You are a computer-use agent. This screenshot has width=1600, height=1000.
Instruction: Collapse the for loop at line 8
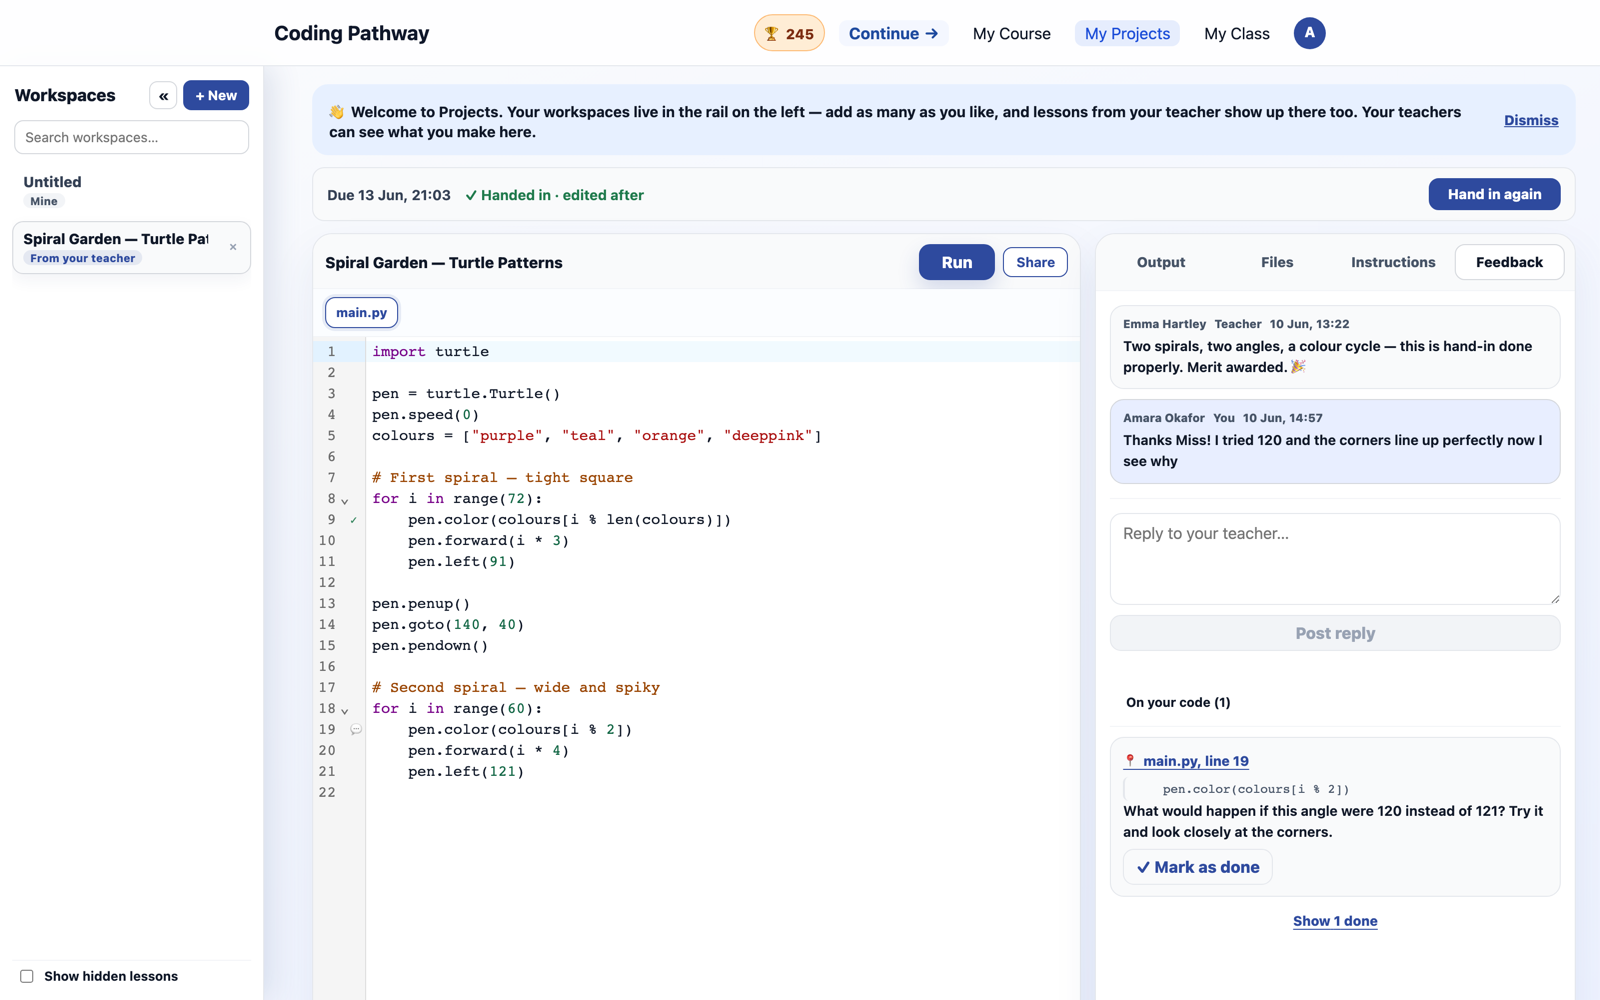pos(345,501)
